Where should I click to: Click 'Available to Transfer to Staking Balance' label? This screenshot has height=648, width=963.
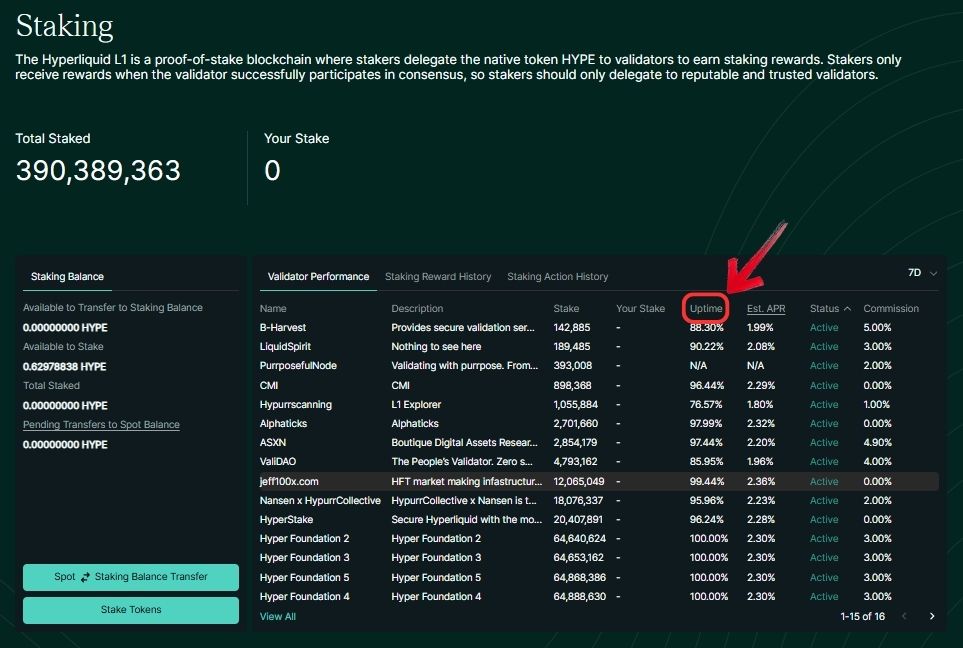113,308
